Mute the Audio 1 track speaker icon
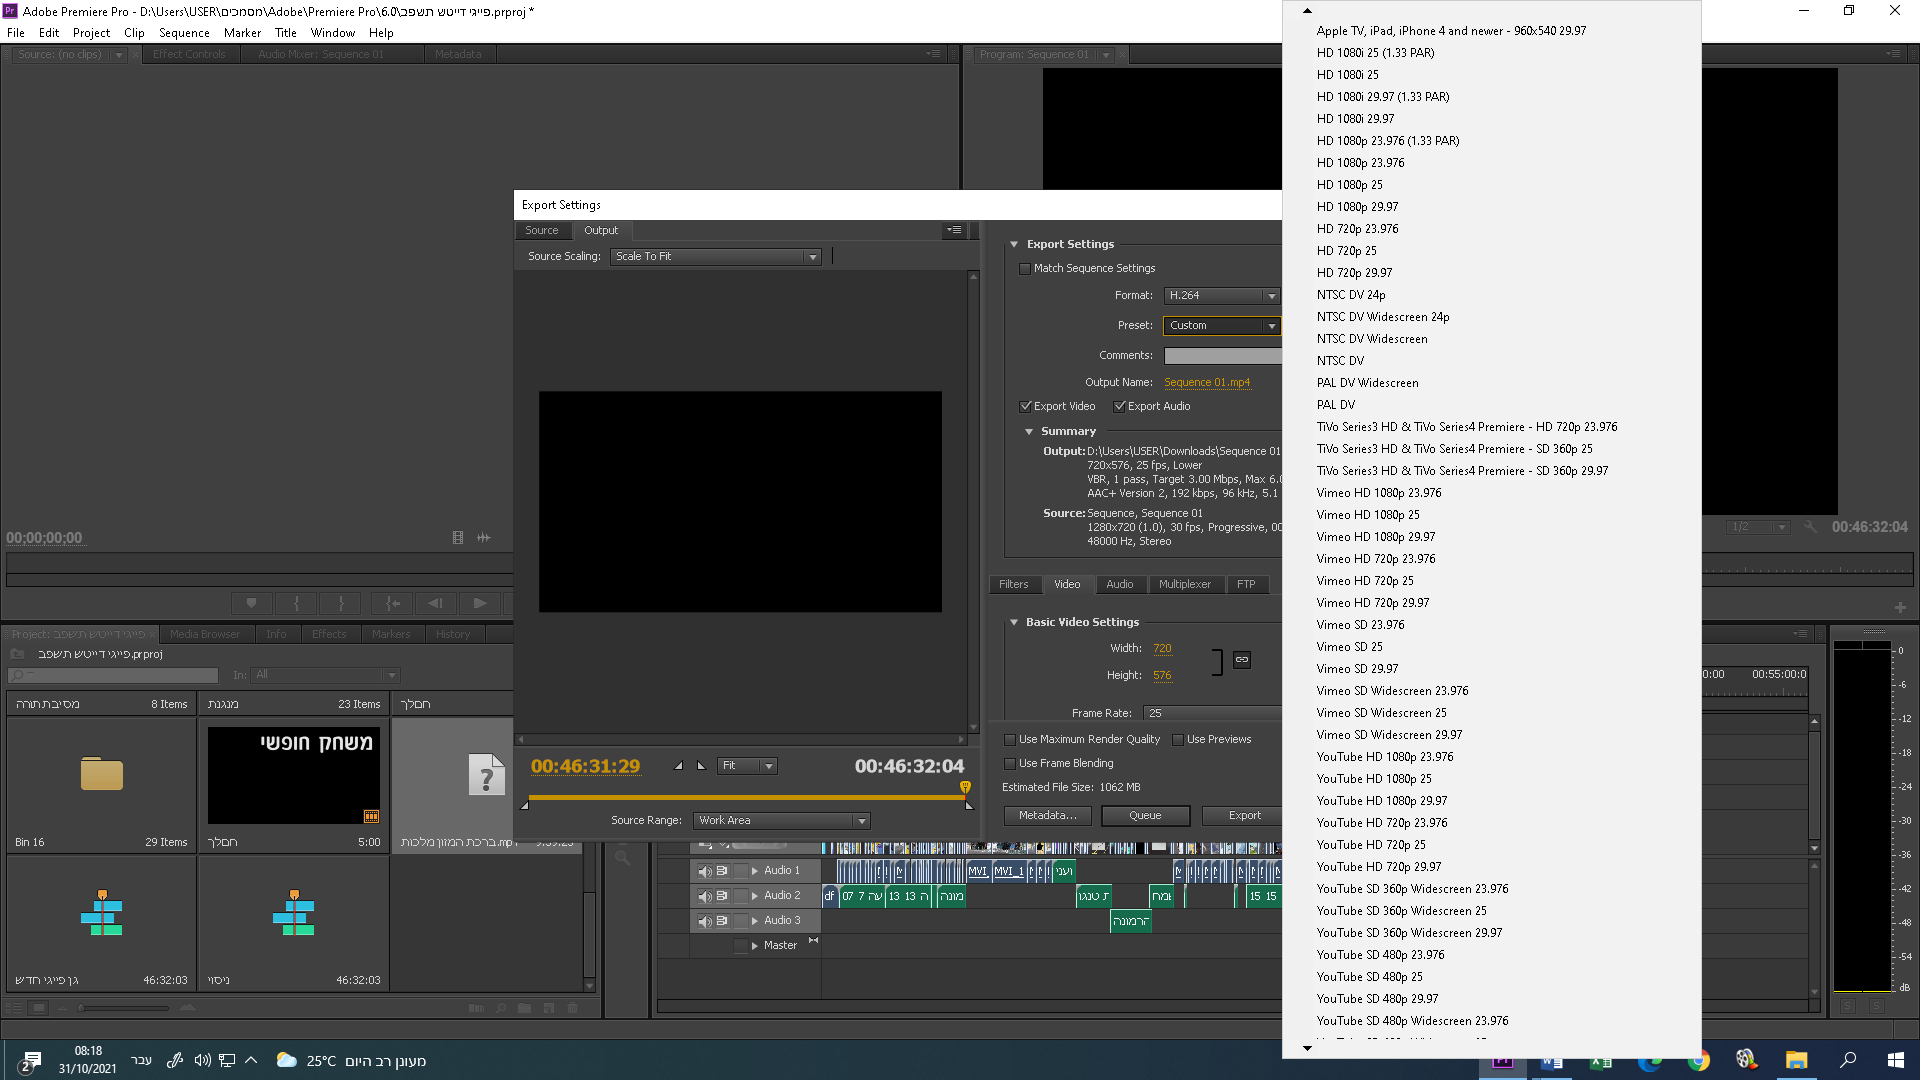Viewport: 1920px width, 1080px height. click(705, 871)
